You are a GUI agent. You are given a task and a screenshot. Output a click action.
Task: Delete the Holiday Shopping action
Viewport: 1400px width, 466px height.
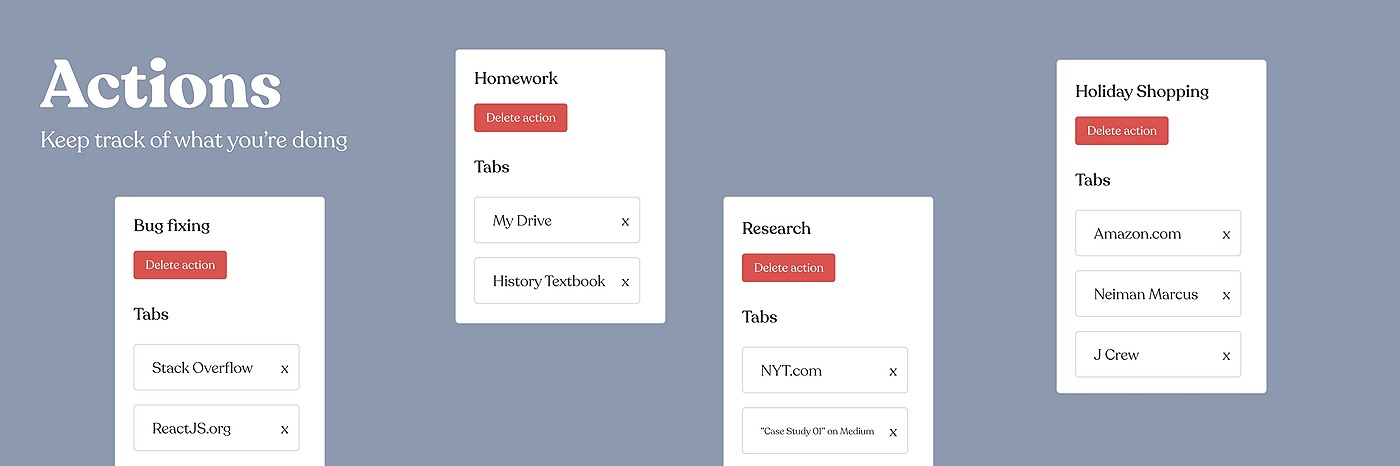(1122, 131)
